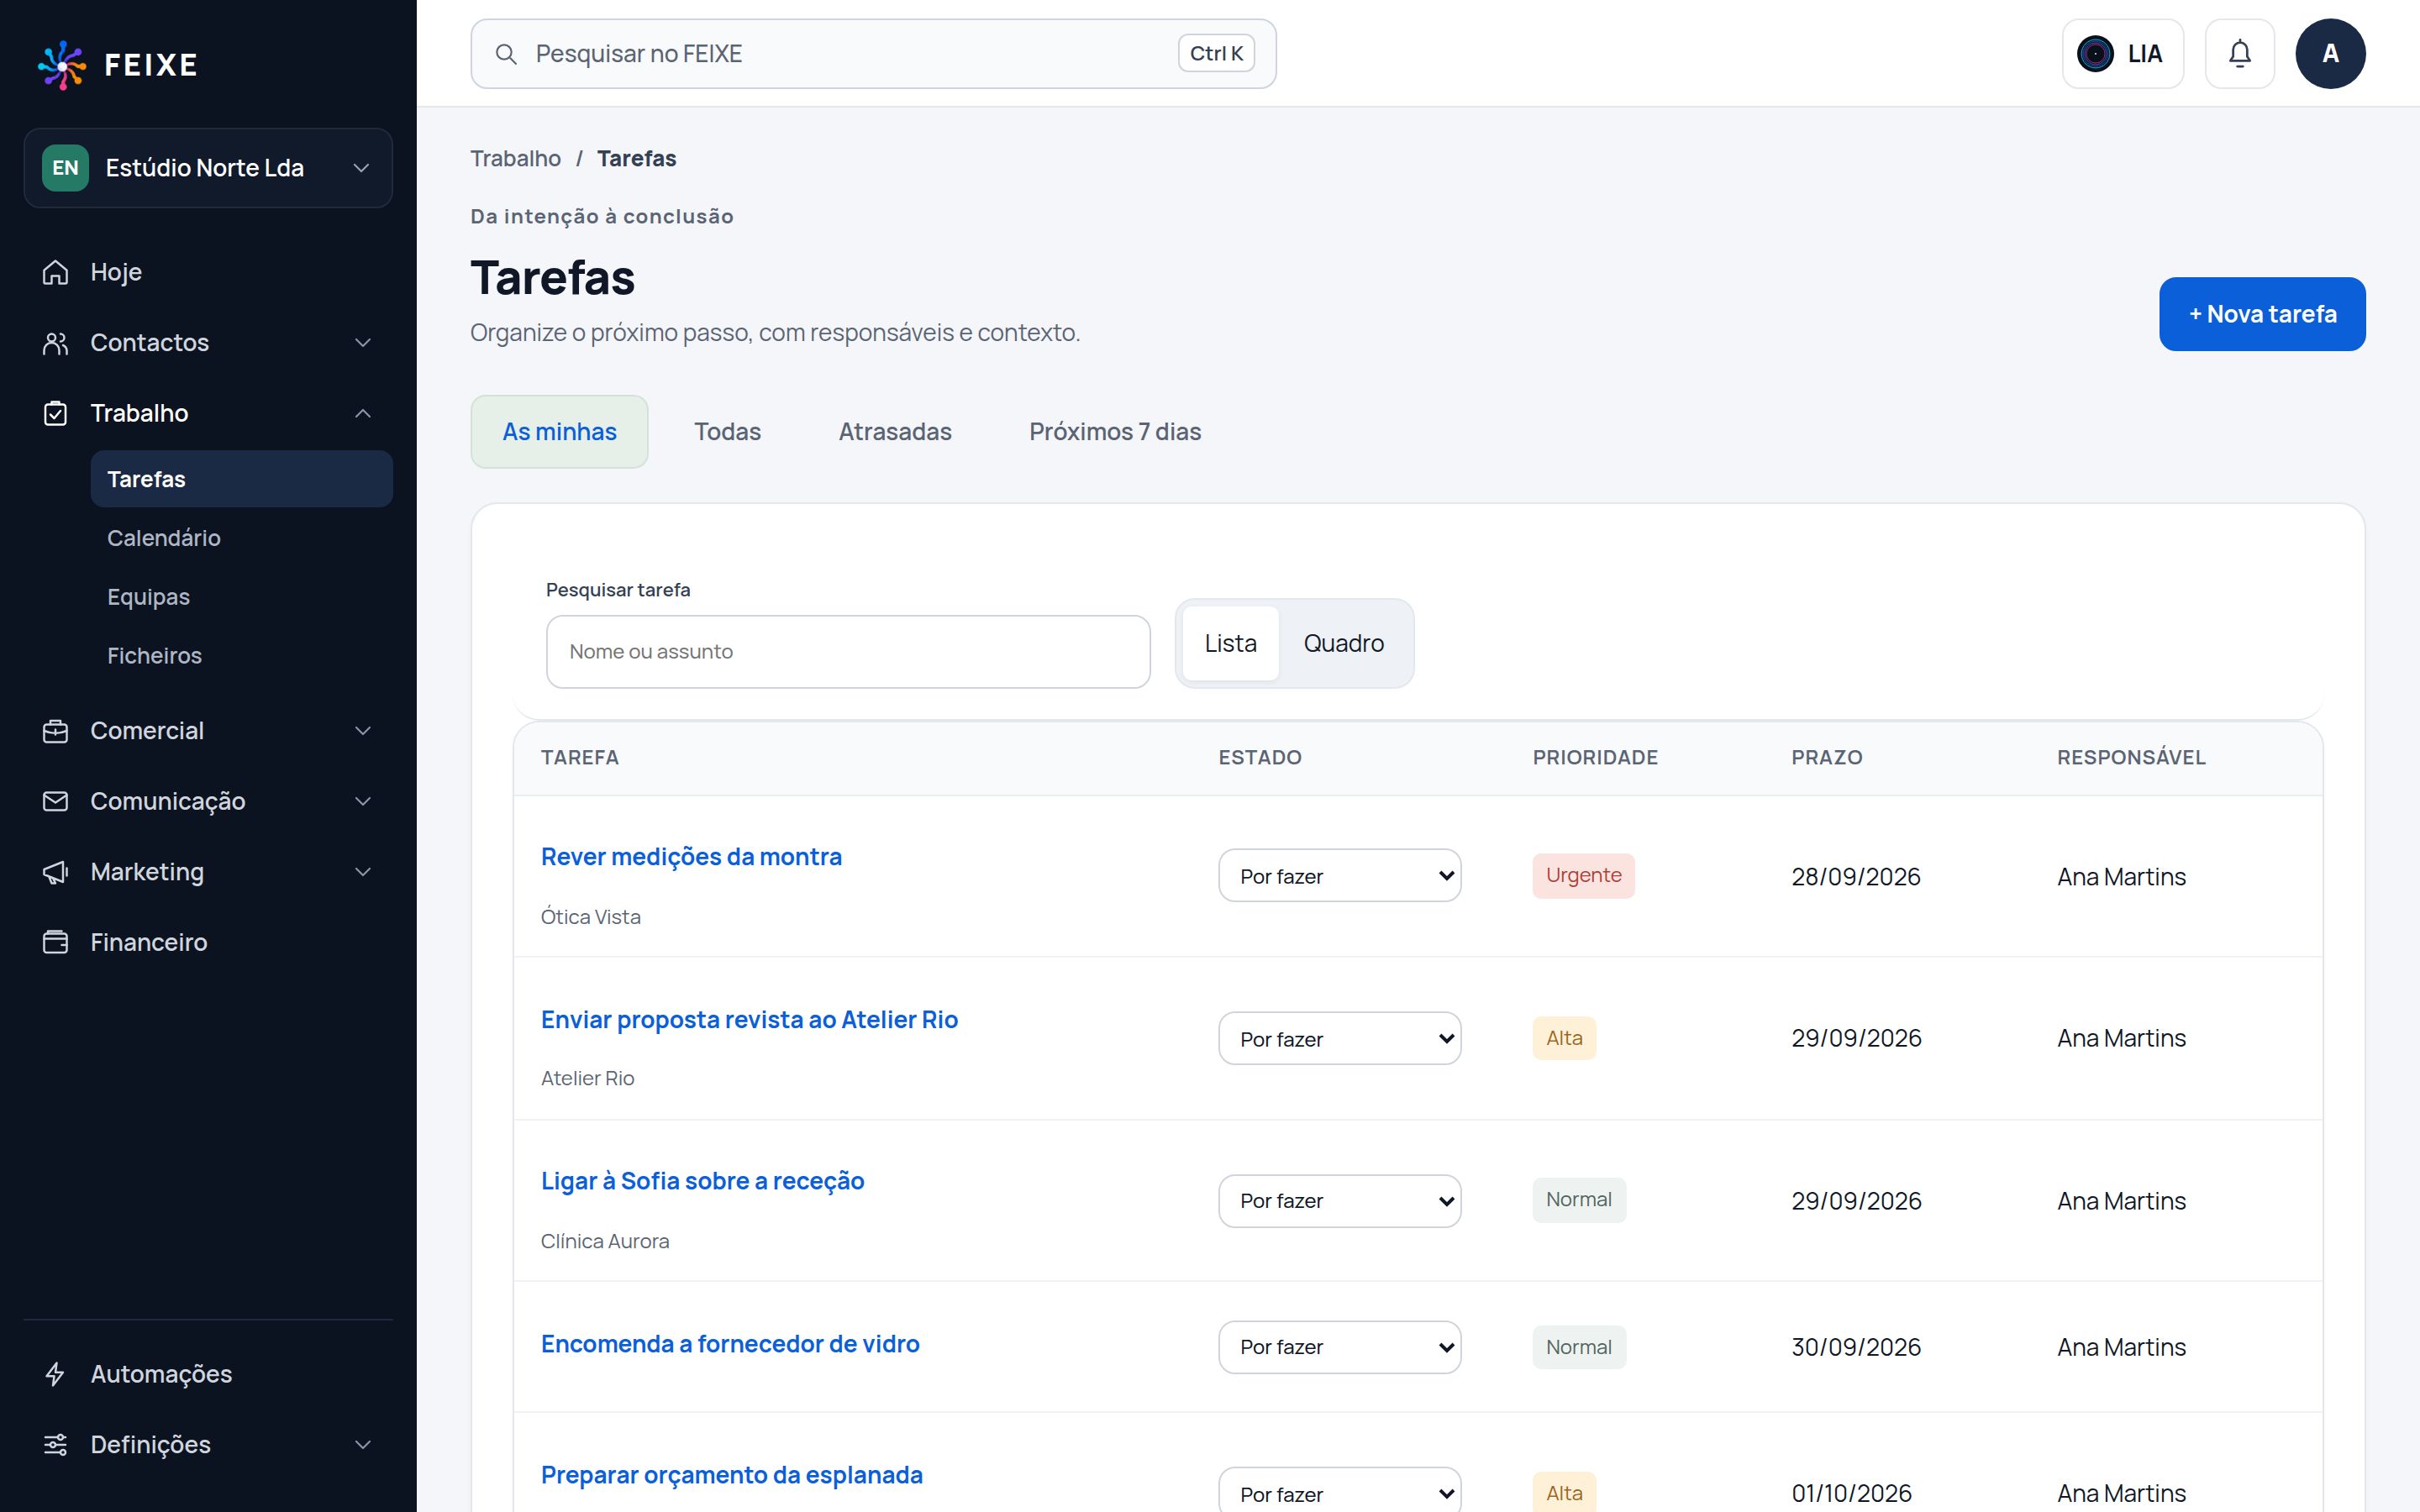The height and width of the screenshot is (1512, 2420).
Task: Open the Estúdio Norte Lda workspace switcher
Action: pos(208,168)
